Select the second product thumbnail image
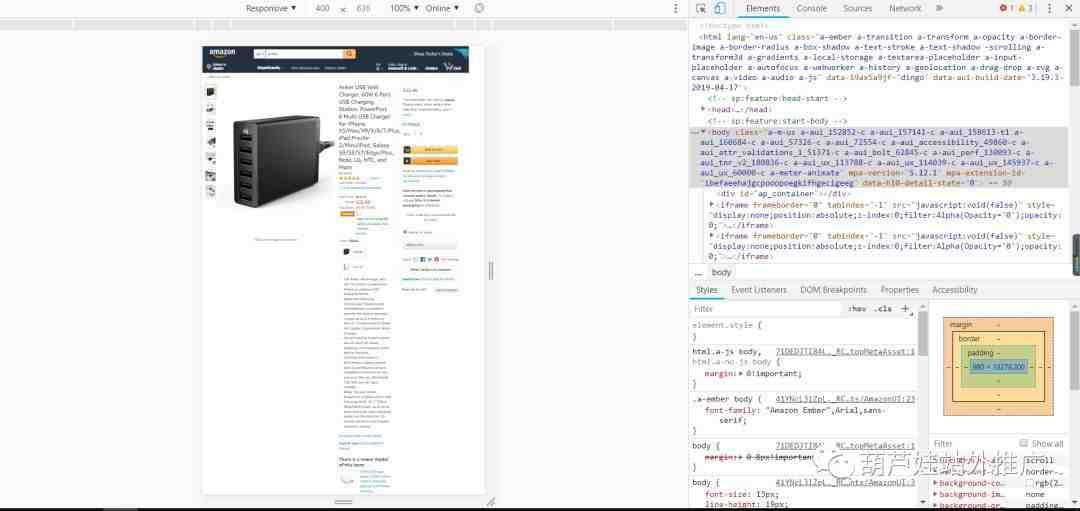 click(x=210, y=108)
